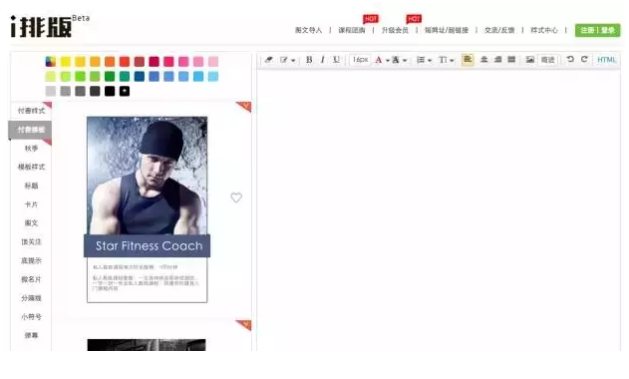Pick the pure black color swatch
This screenshot has height=379, width=629.
coord(110,91)
